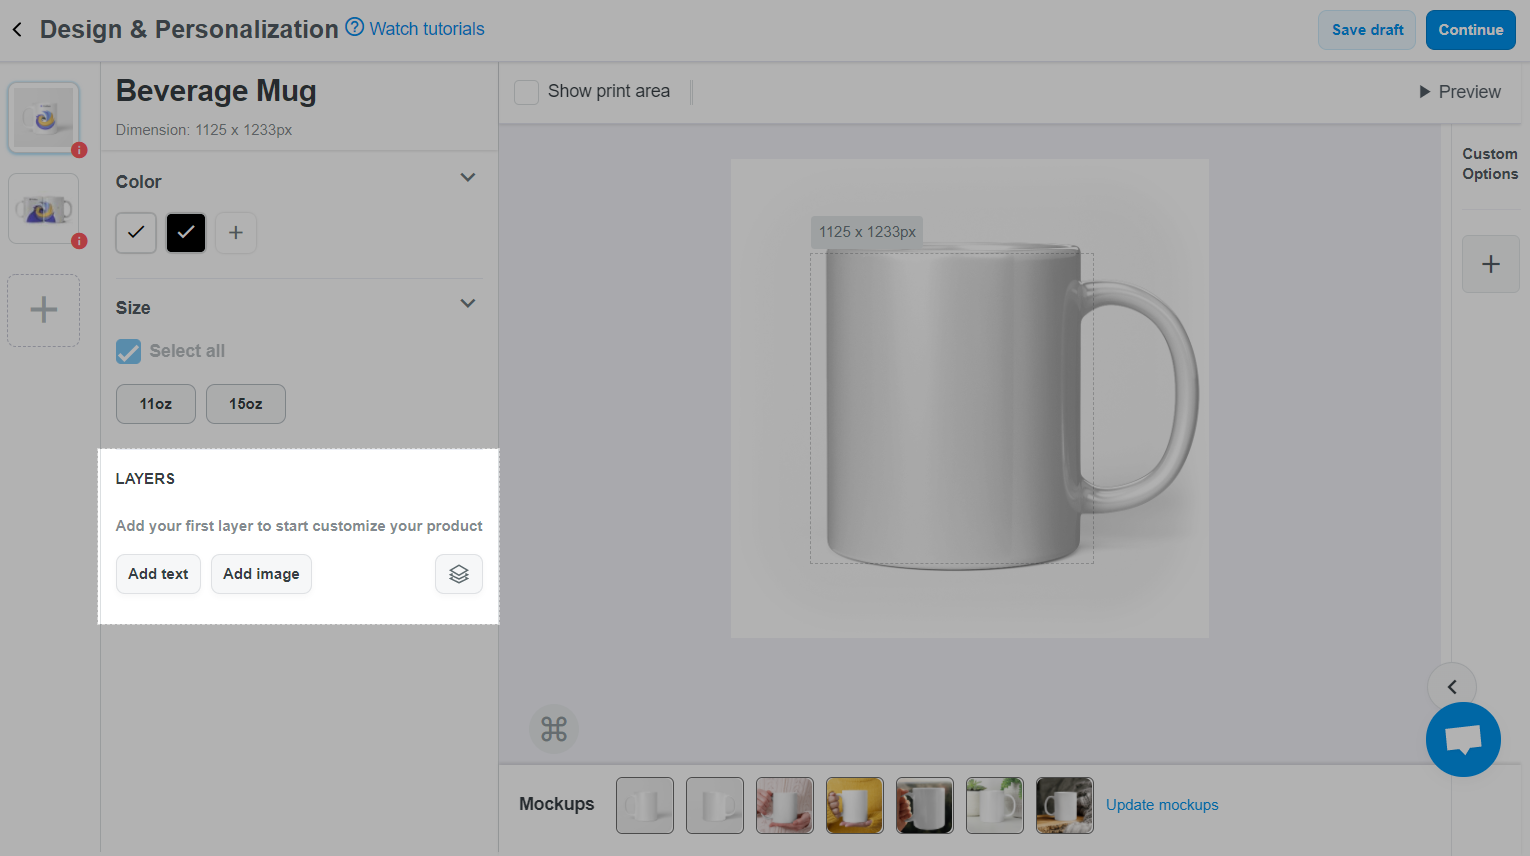Screen dimensions: 1530x856
Task: Open the Watch tutorials help link
Action: click(x=415, y=29)
